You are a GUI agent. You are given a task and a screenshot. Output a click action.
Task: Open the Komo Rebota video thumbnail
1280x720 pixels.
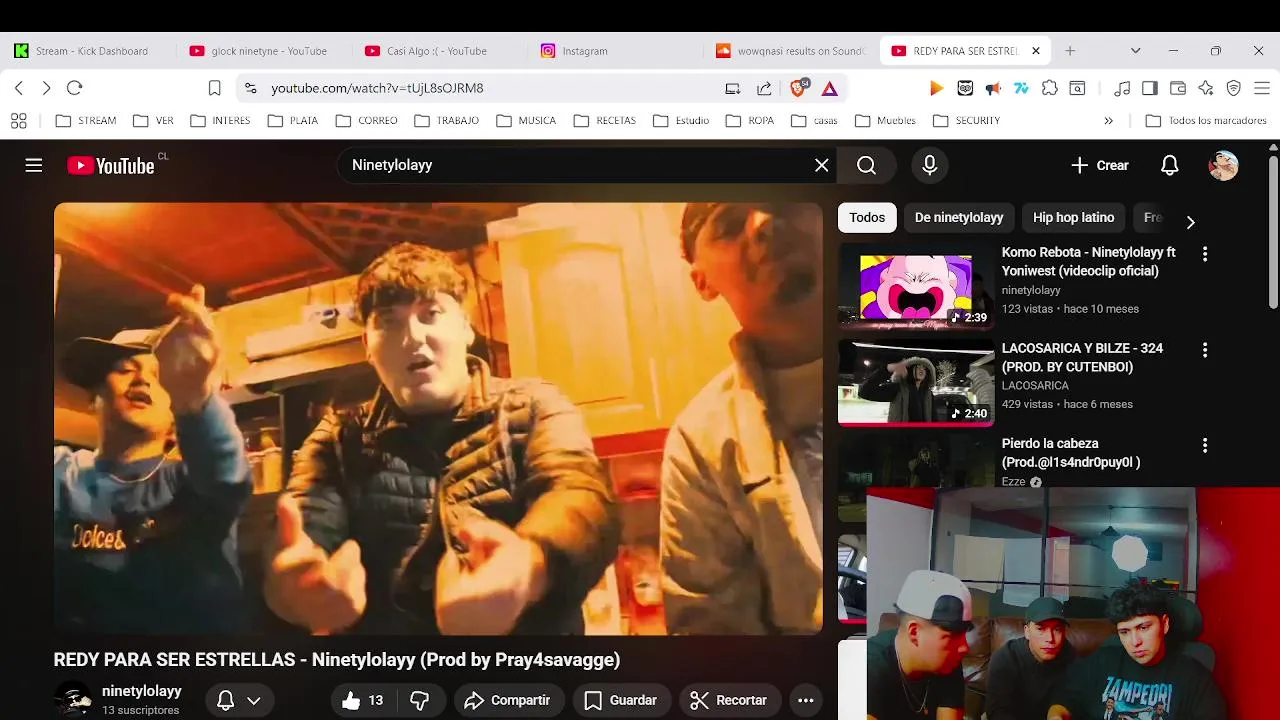point(916,287)
